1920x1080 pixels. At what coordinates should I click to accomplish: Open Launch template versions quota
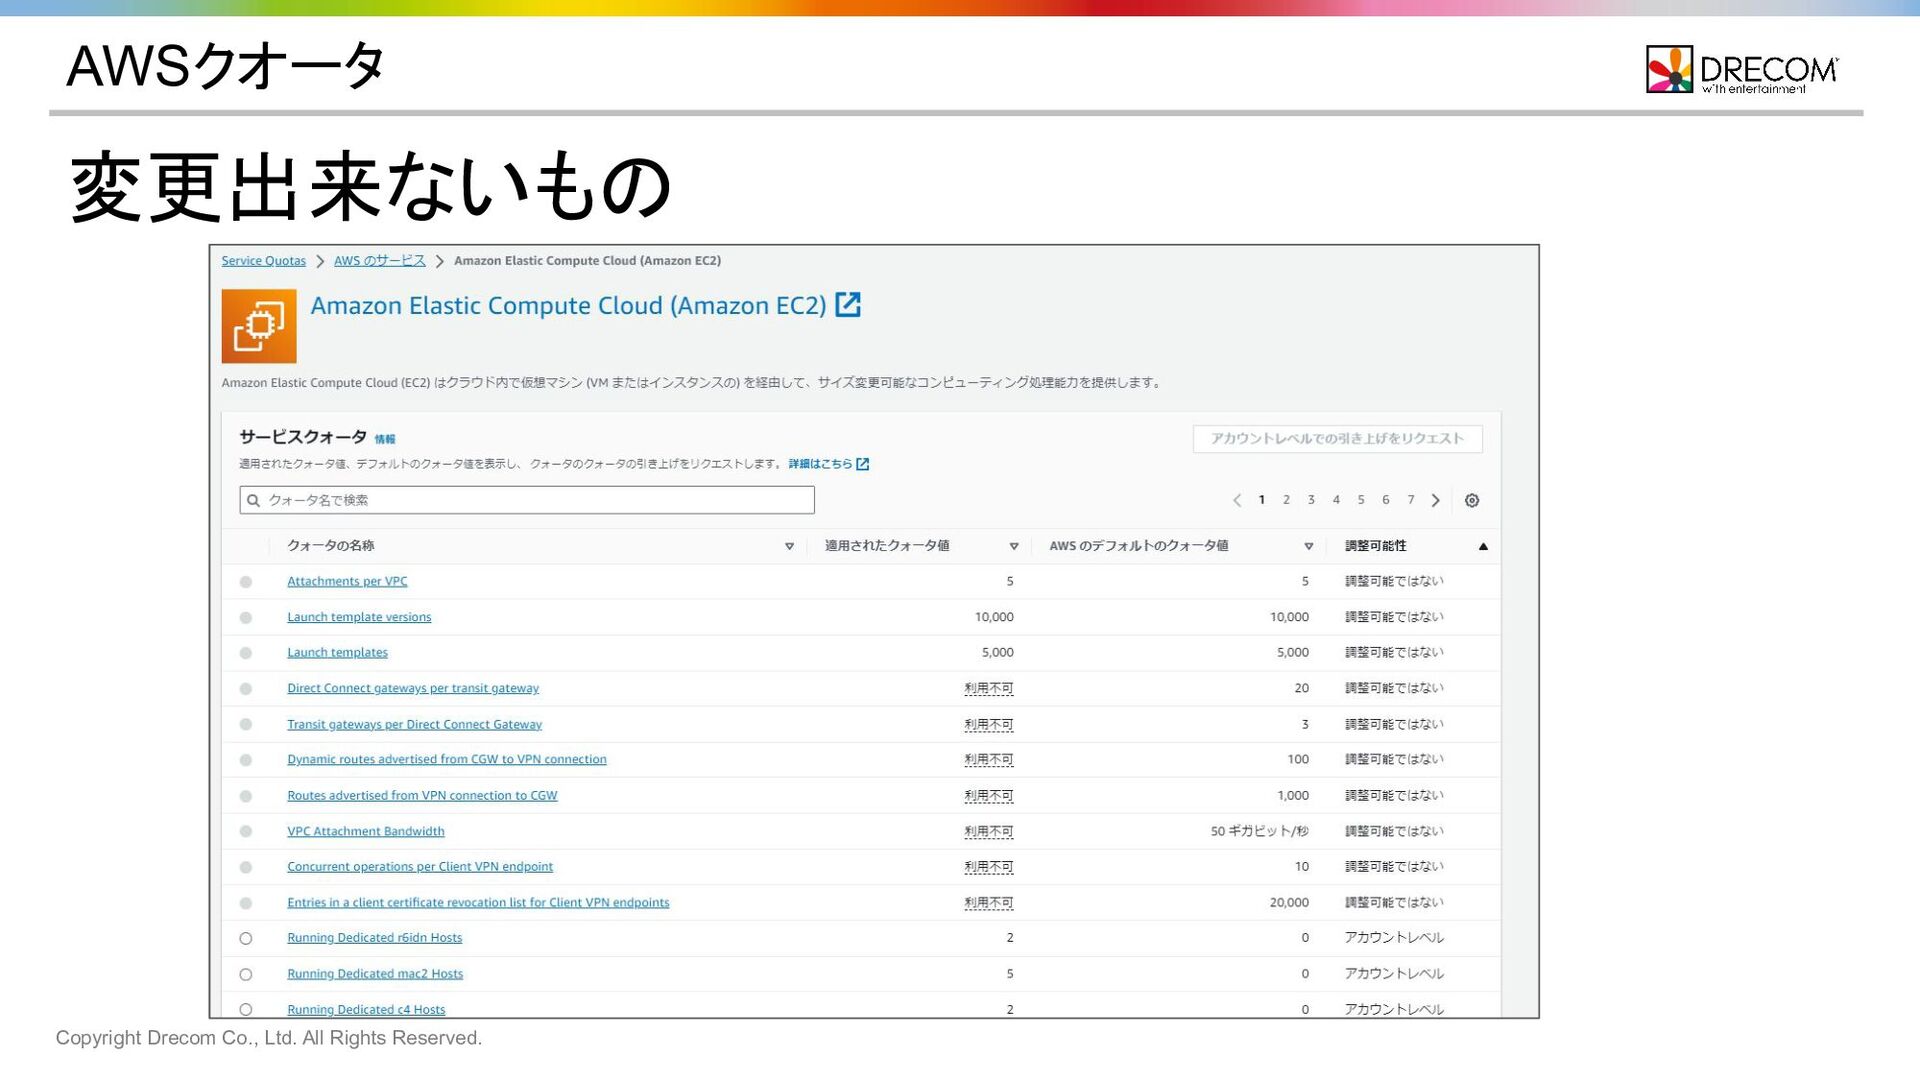(x=359, y=617)
